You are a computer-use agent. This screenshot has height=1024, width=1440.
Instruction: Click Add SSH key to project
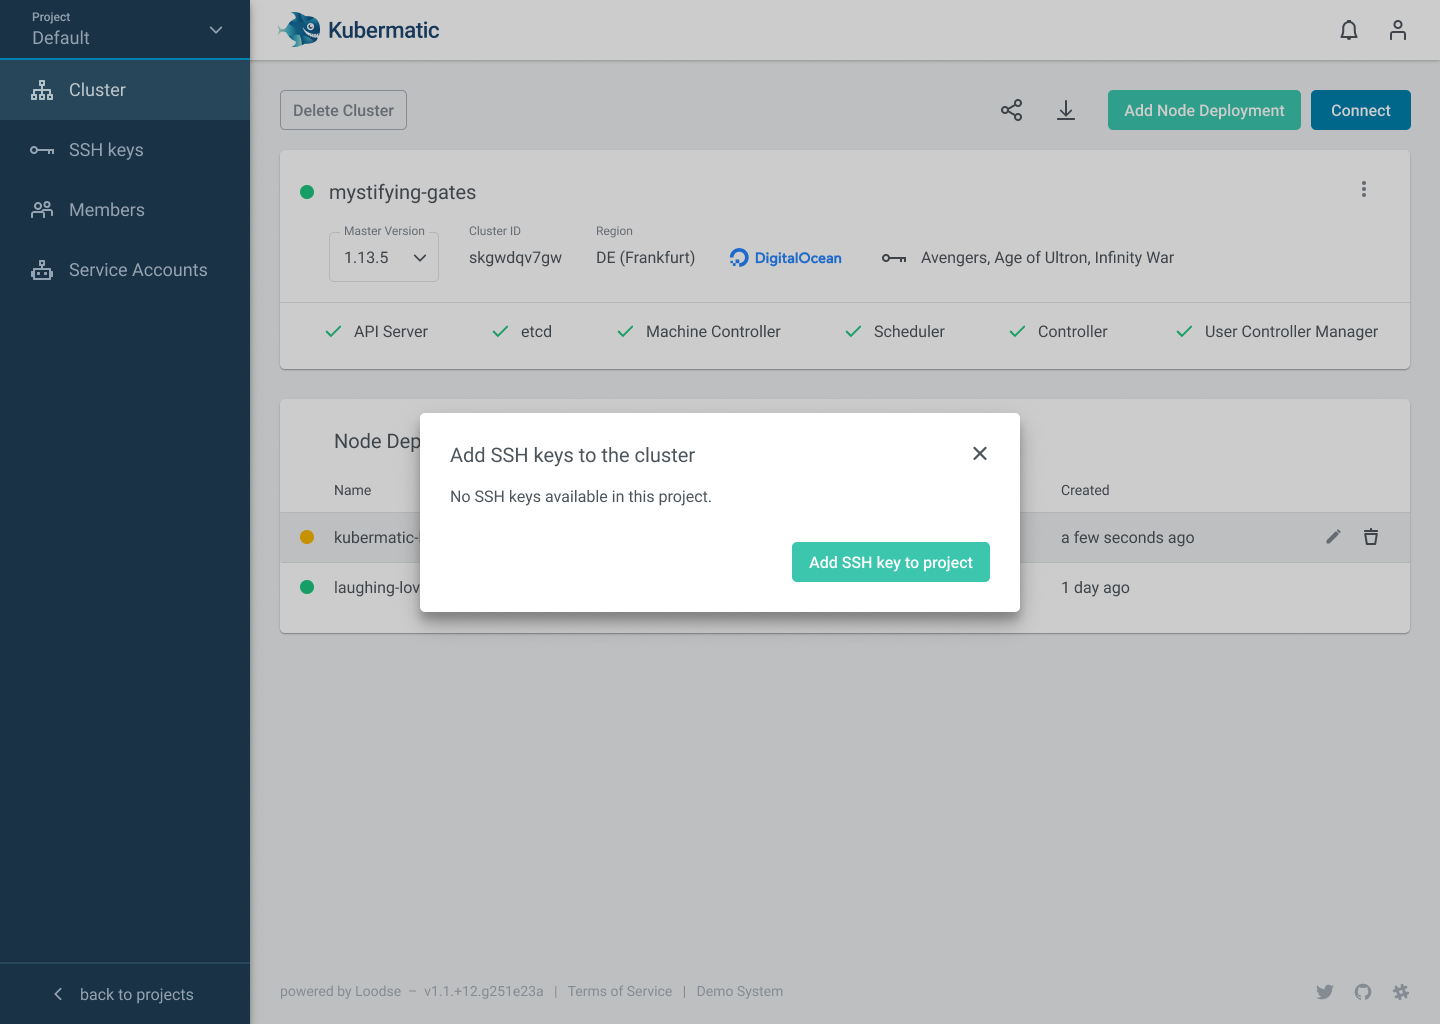(x=890, y=562)
